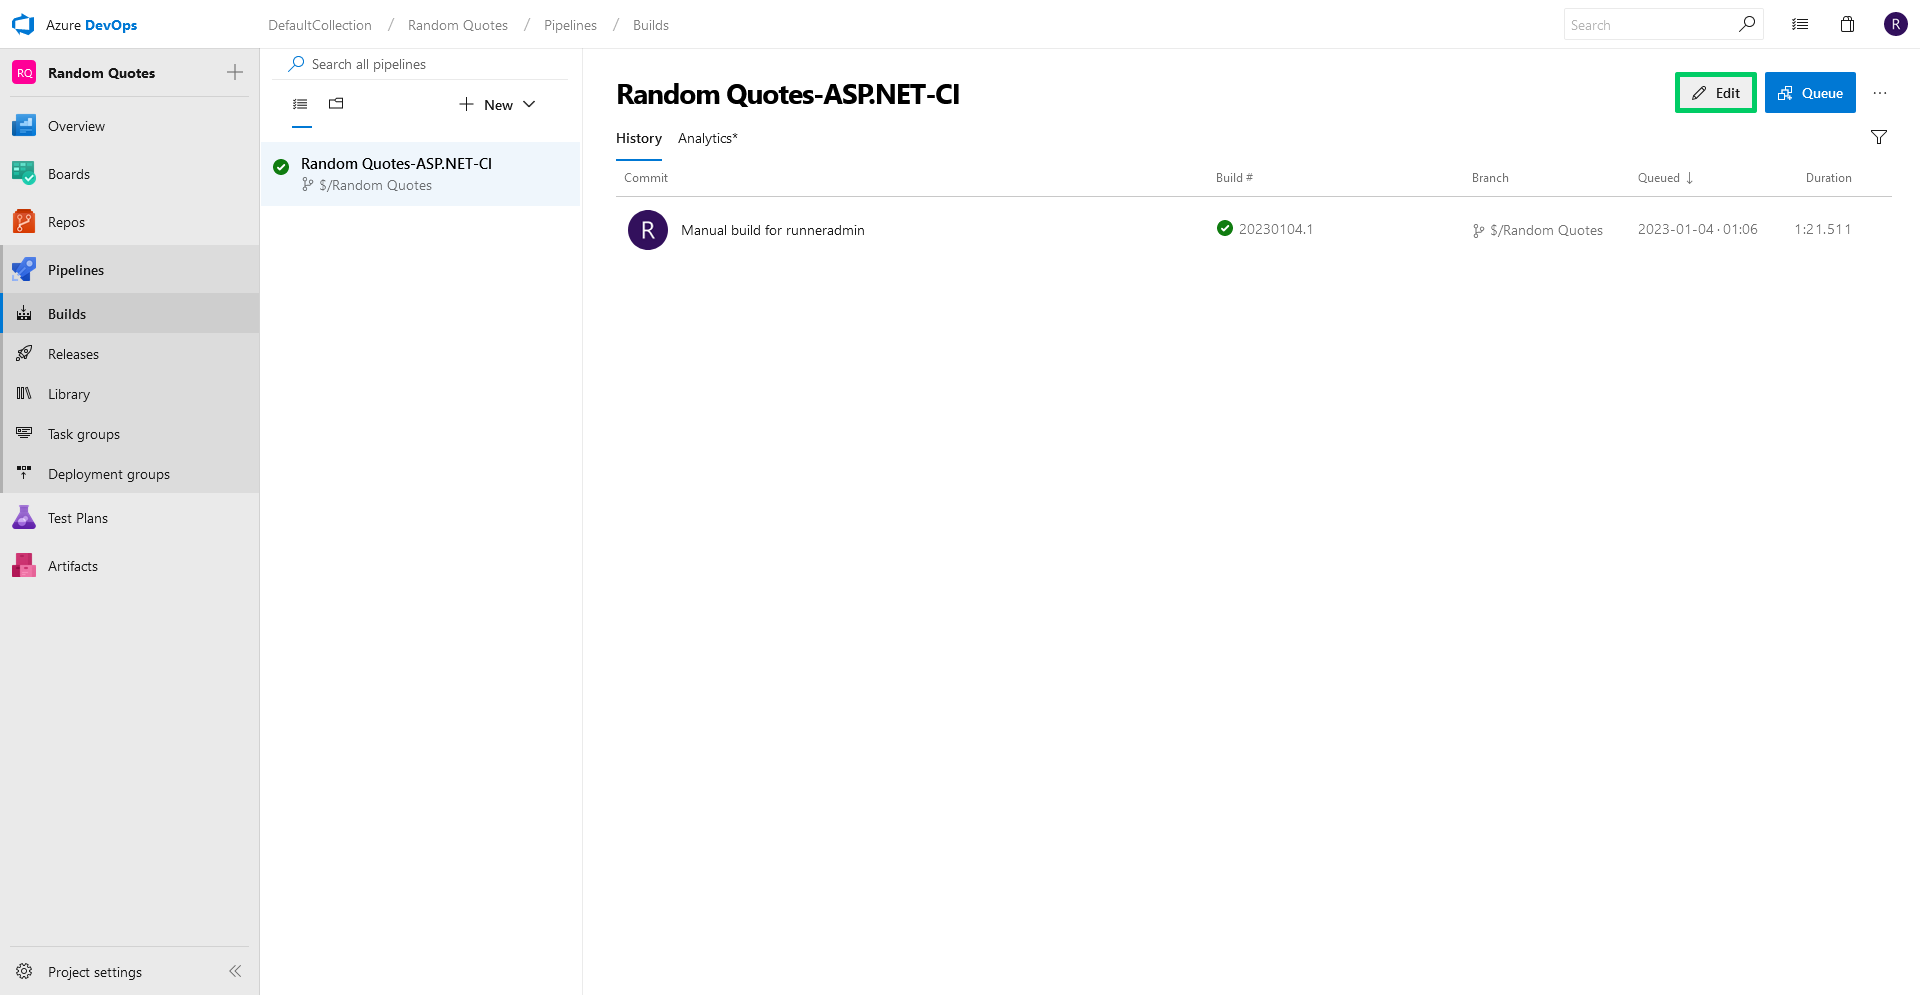
Task: Select Builds in the sidebar
Action: point(130,314)
